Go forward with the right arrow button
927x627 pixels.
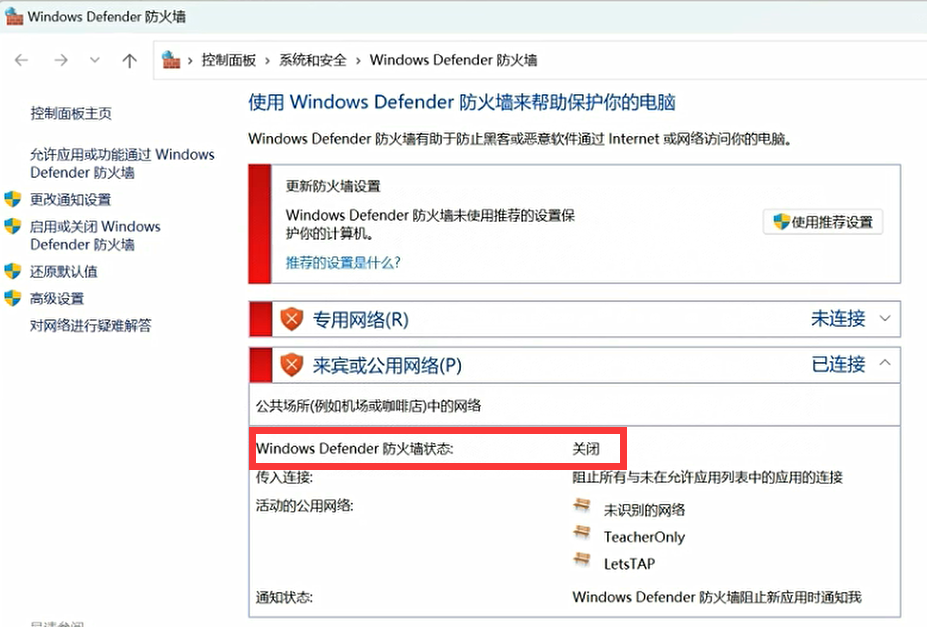(x=60, y=60)
